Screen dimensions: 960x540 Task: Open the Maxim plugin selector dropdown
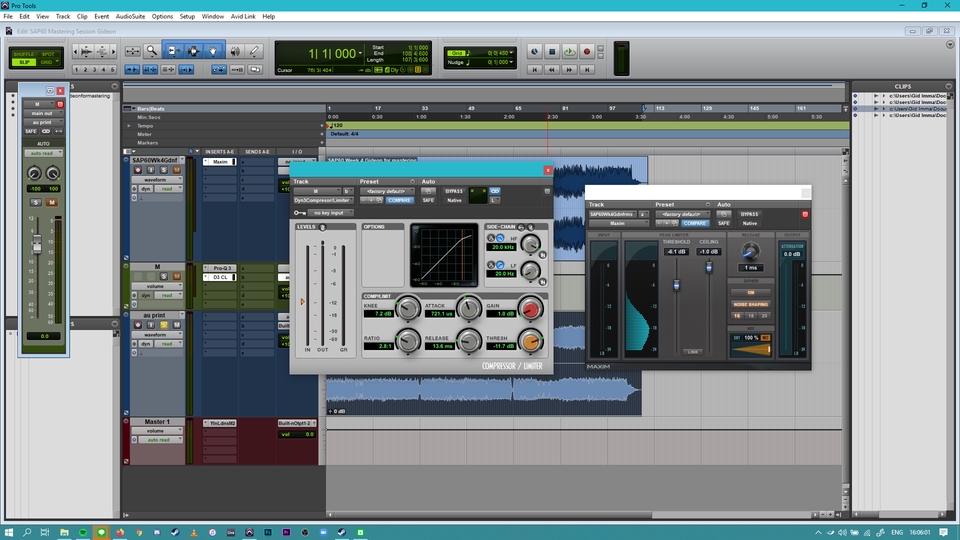[618, 223]
